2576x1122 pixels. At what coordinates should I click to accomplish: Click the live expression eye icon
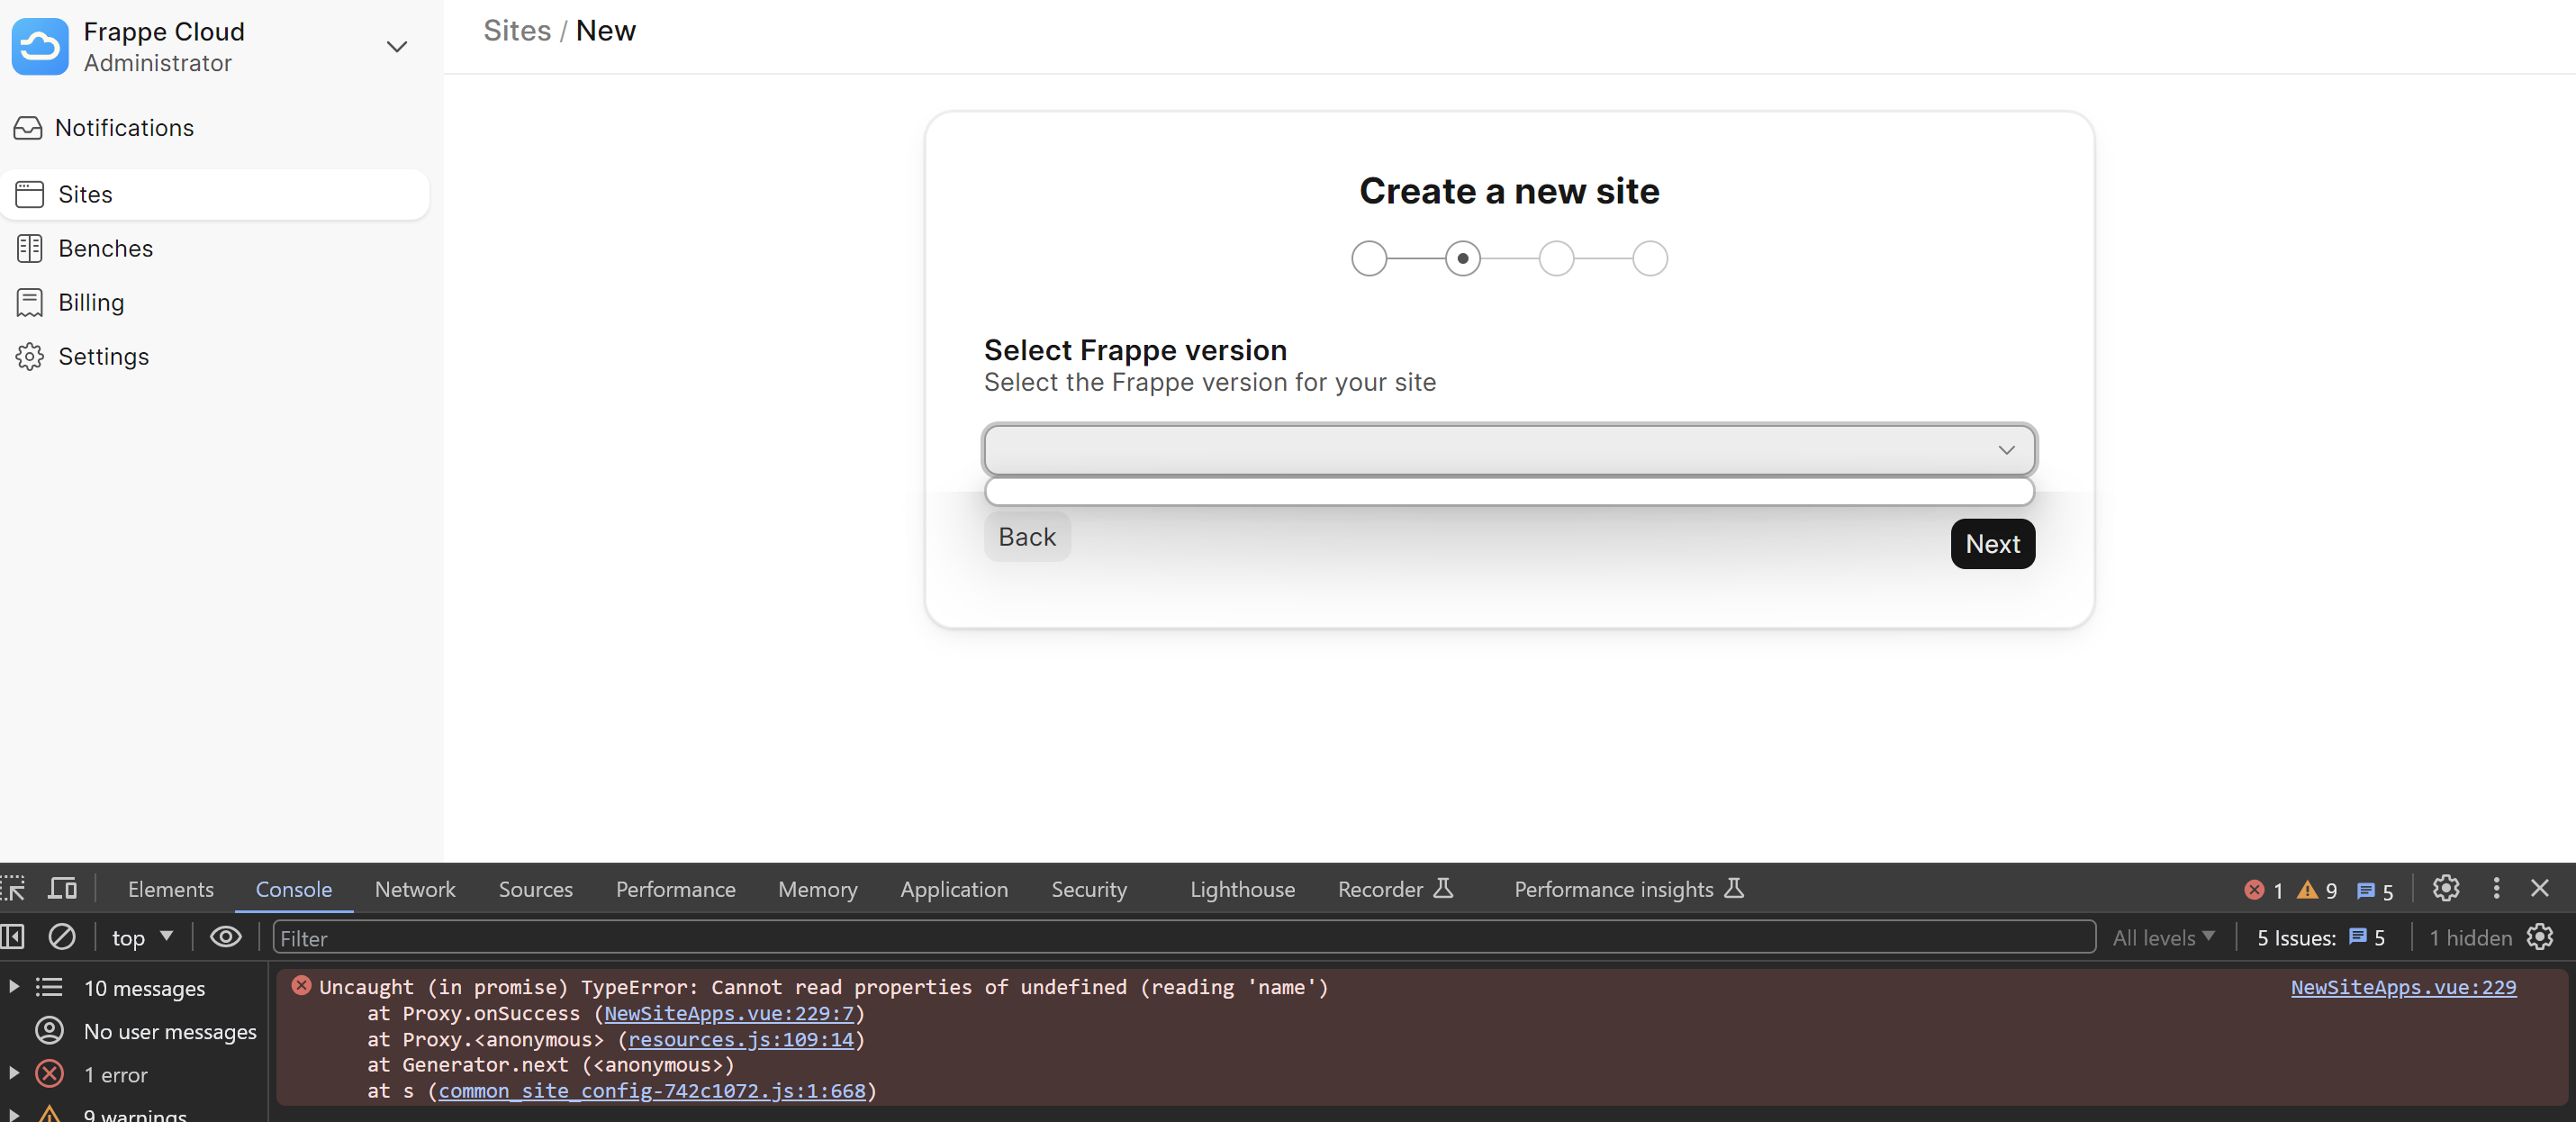(x=226, y=937)
